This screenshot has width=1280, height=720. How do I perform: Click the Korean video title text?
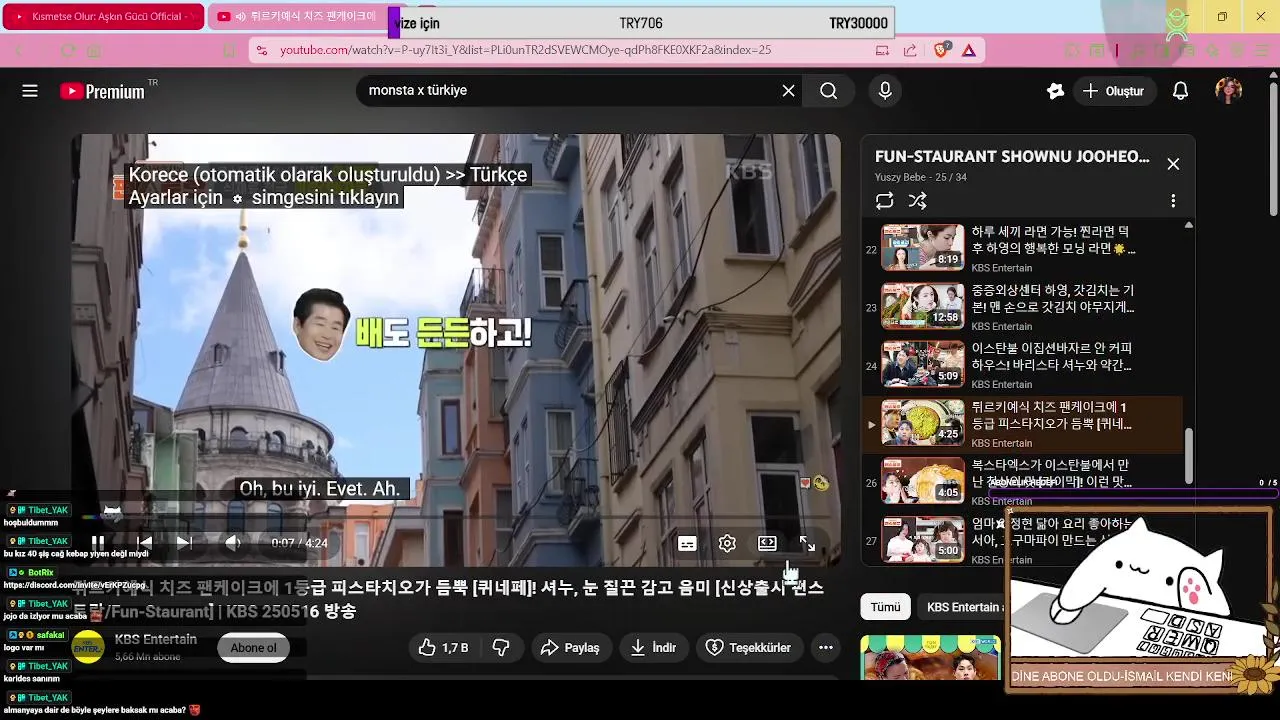coord(449,599)
